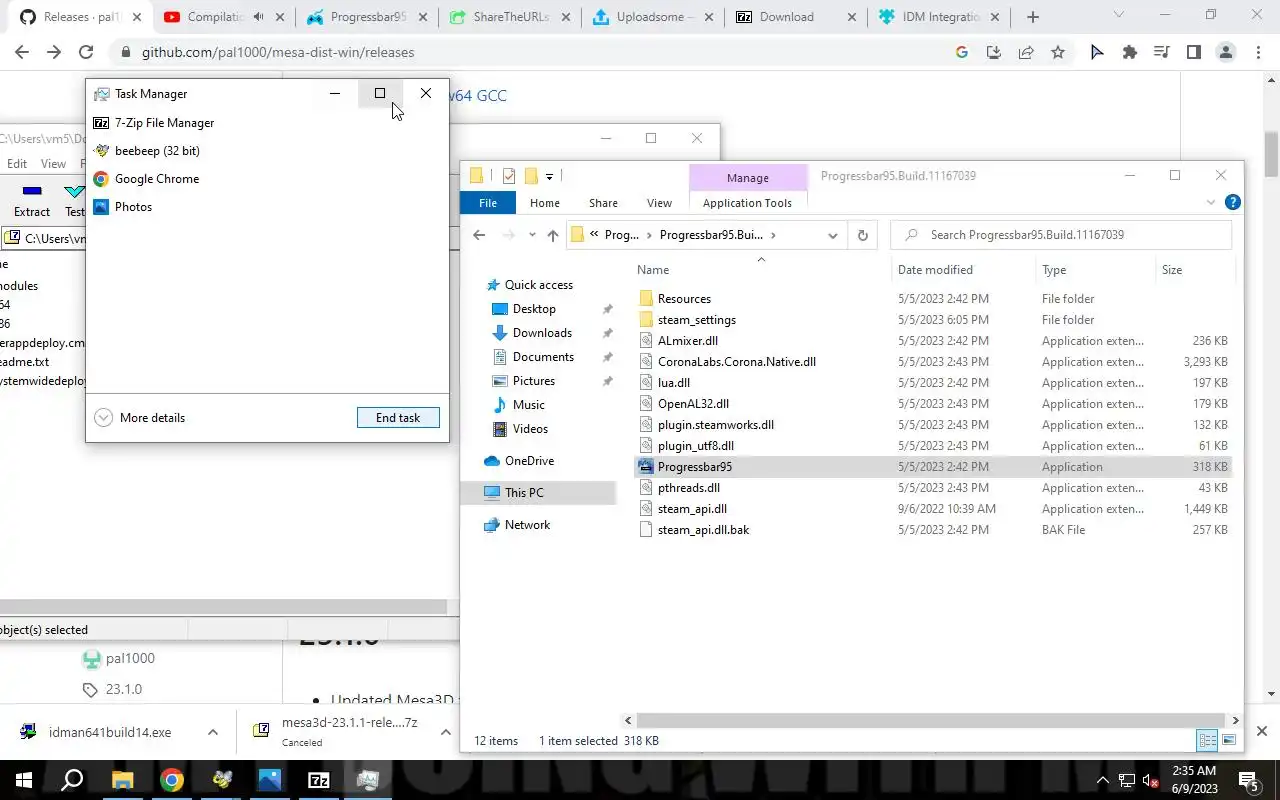The image size is (1280, 800).
Task: Open a new Chrome tab
Action: (x=1033, y=17)
